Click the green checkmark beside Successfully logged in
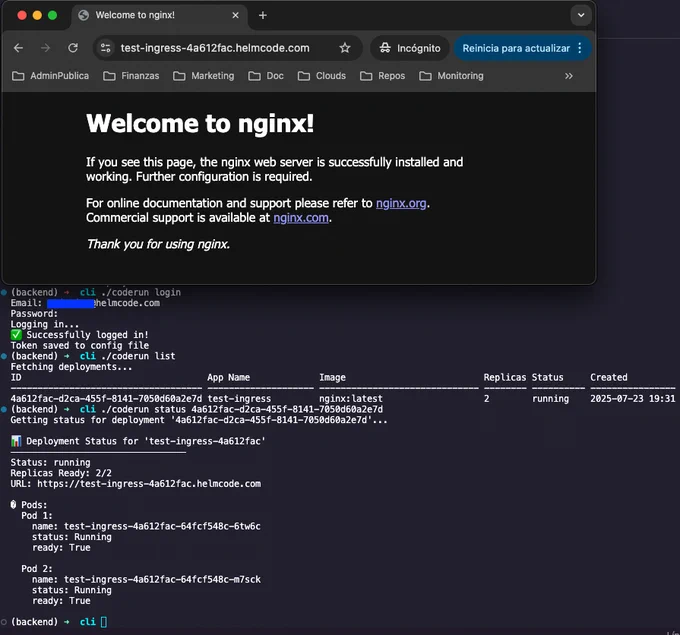This screenshot has width=680, height=635. (x=16, y=335)
